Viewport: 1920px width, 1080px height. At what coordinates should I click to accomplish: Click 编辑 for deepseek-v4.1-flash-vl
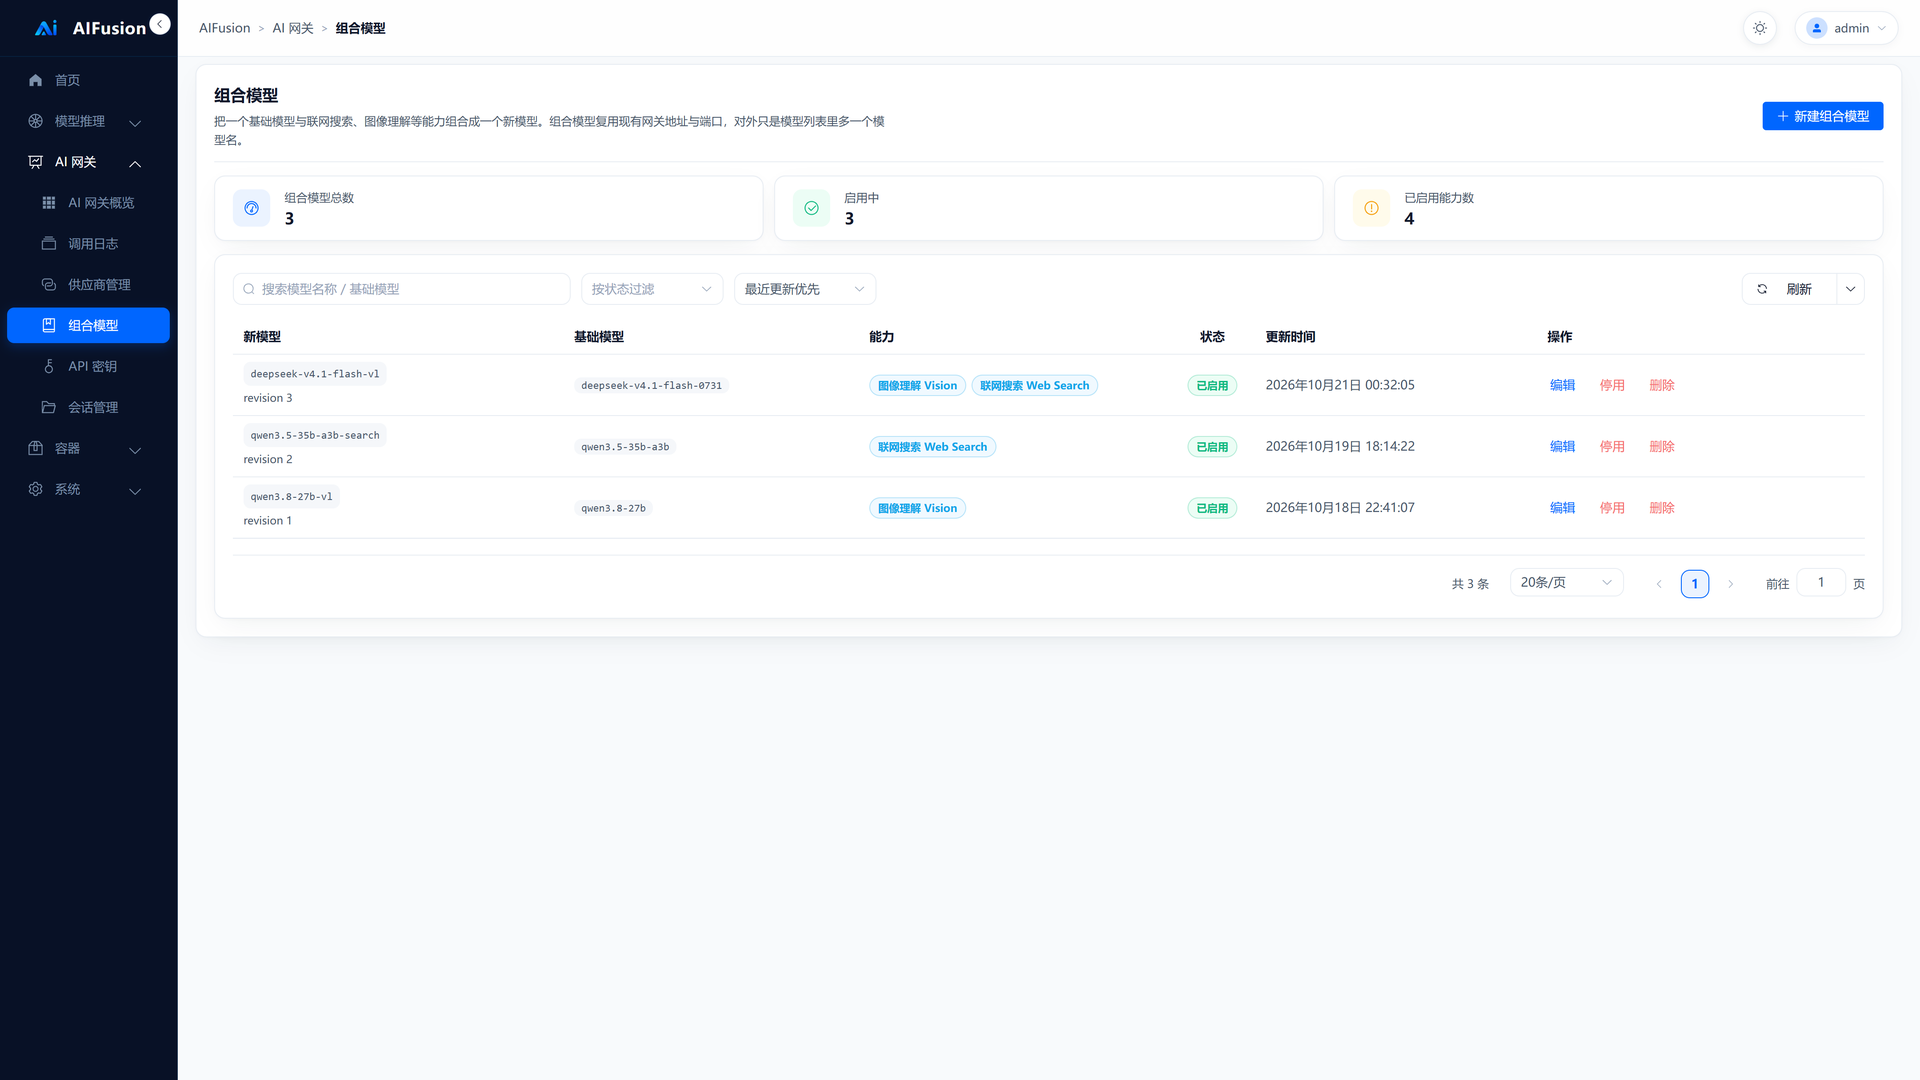(1562, 385)
